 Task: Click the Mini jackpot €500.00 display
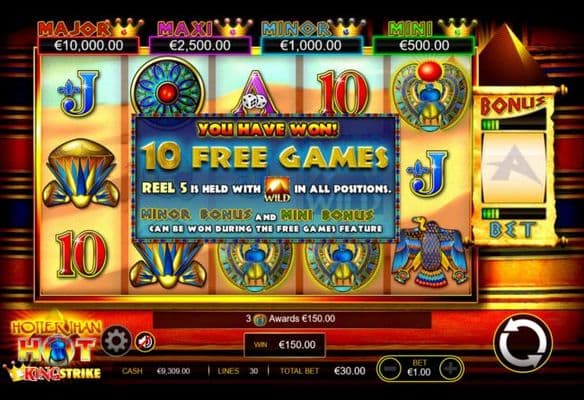click(x=424, y=45)
